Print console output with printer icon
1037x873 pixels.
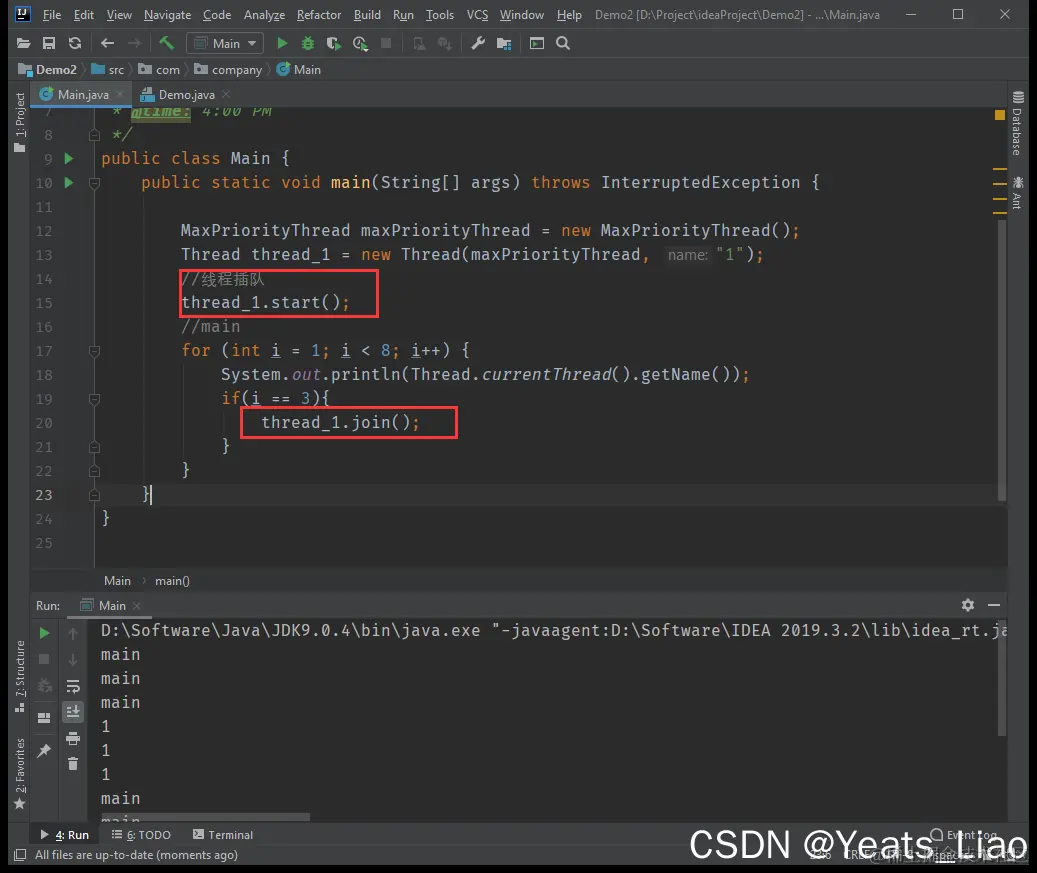[73, 738]
